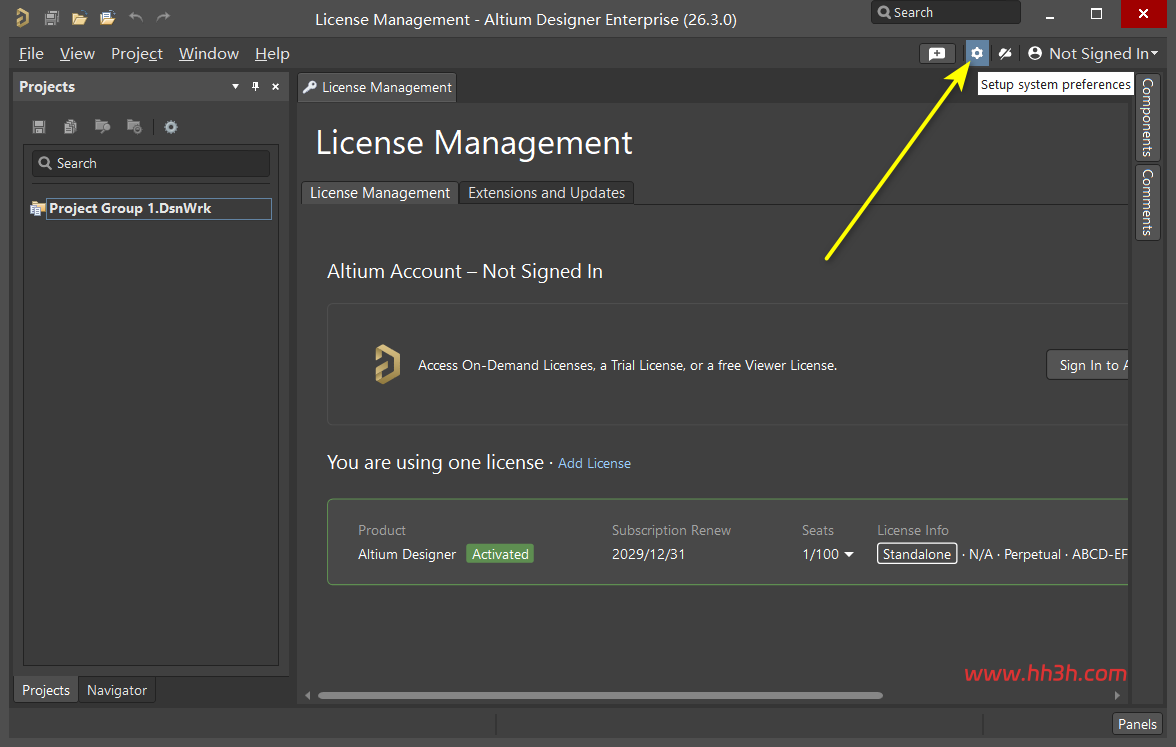Screen dimensions: 1176x747
Task: Click the undo arrow icon
Action: 136,17
